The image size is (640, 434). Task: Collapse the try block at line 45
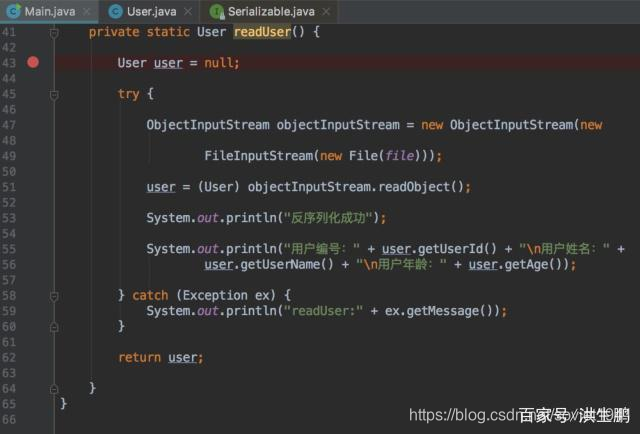coord(54,95)
